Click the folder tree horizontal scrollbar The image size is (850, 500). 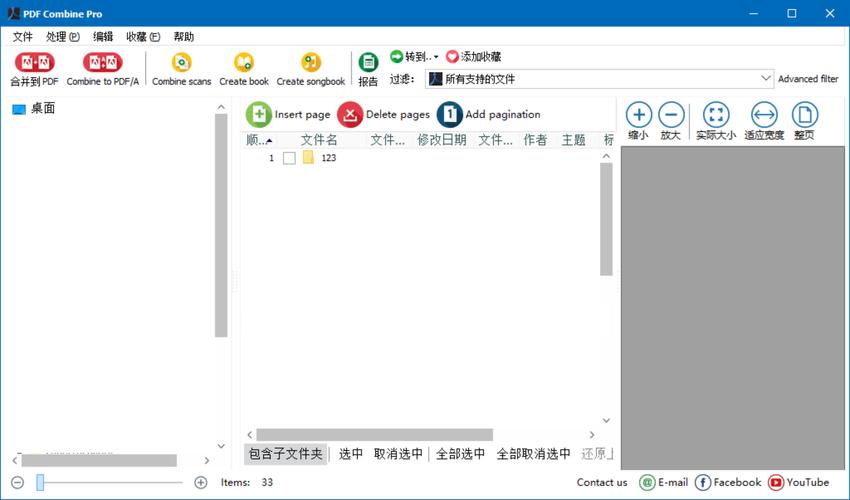(x=99, y=460)
